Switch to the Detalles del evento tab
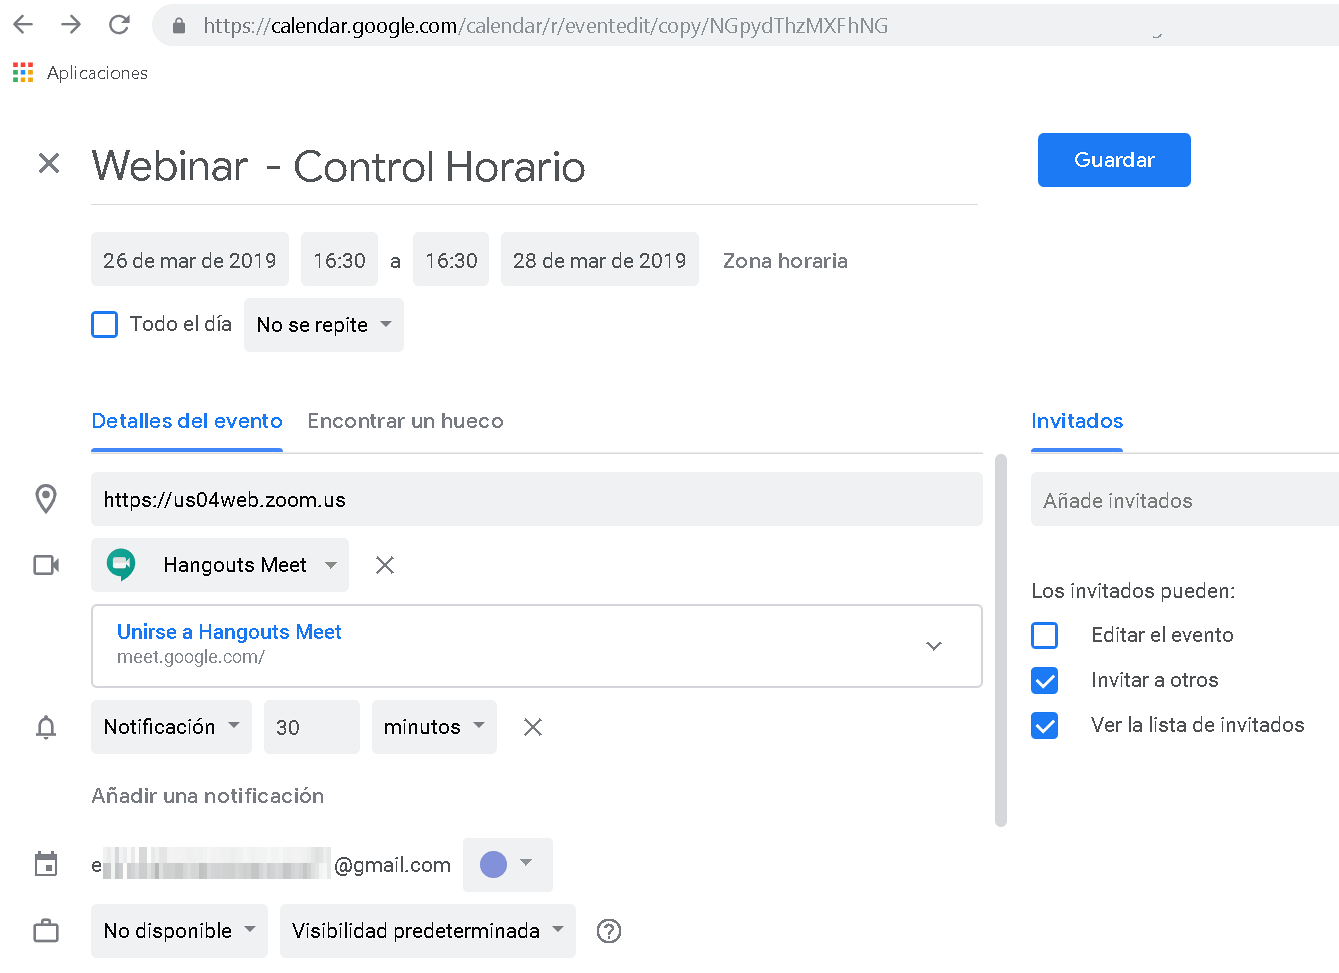The height and width of the screenshot is (973, 1339). (187, 421)
